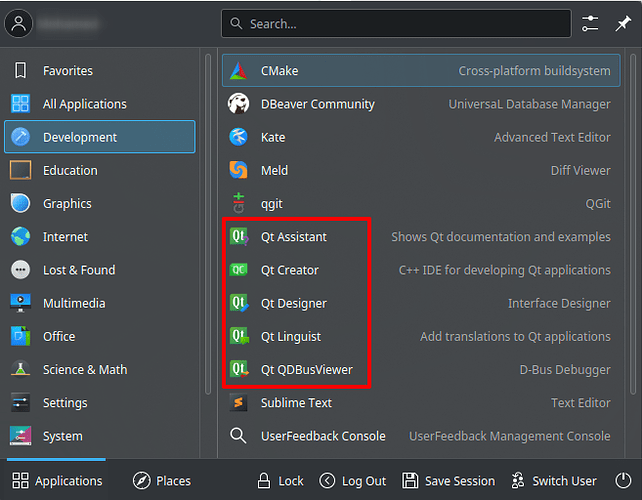Image resolution: width=642 pixels, height=500 pixels.
Task: Select the Development category
Action: pos(99,137)
